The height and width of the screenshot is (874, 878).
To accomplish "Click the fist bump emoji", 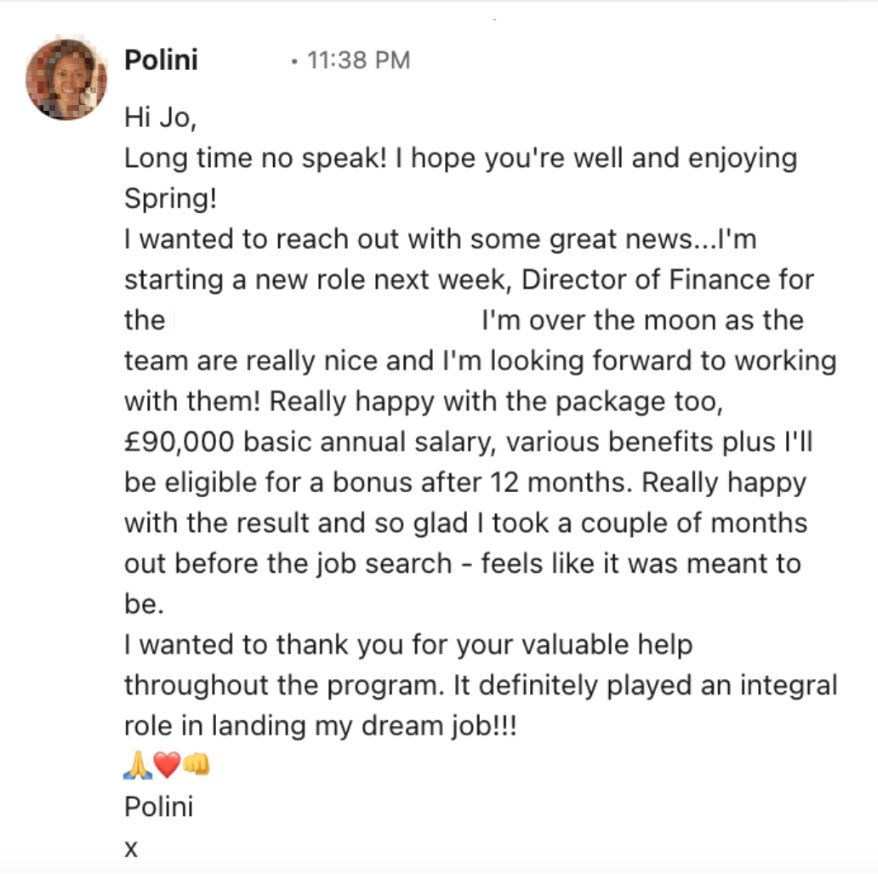I will (x=196, y=767).
